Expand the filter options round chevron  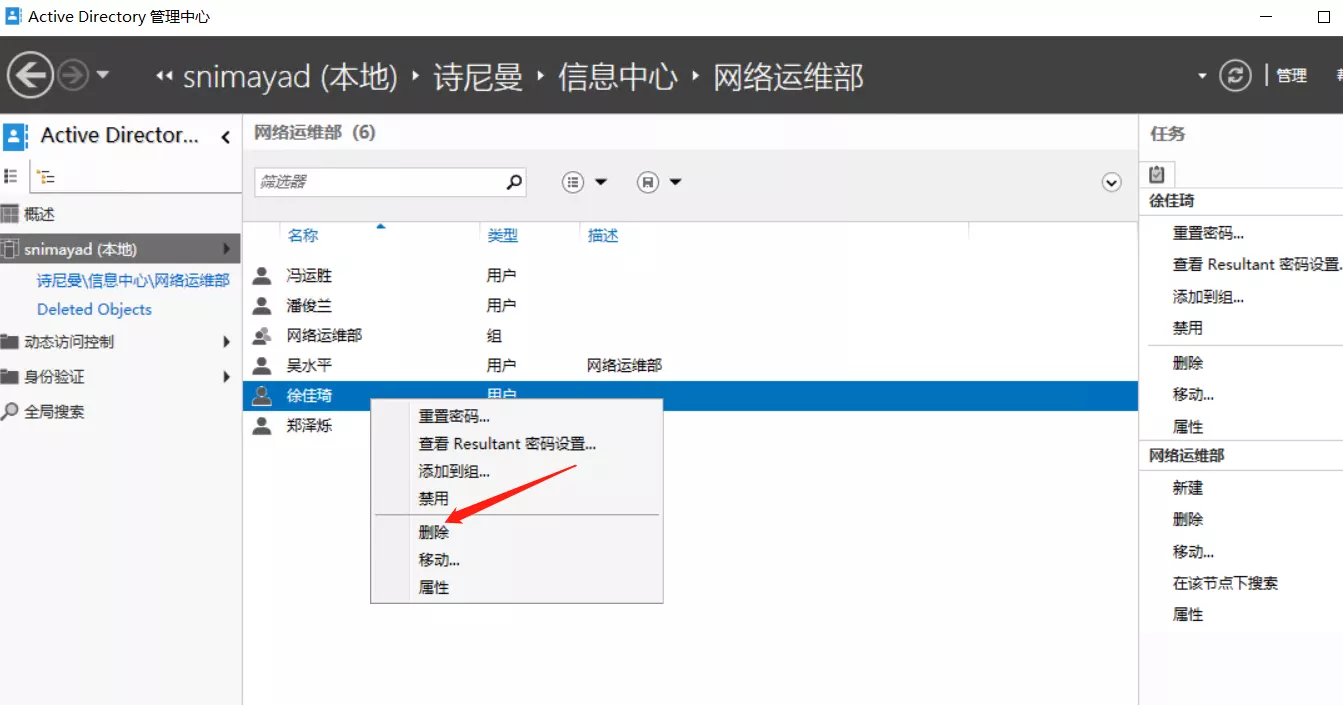coord(1111,182)
